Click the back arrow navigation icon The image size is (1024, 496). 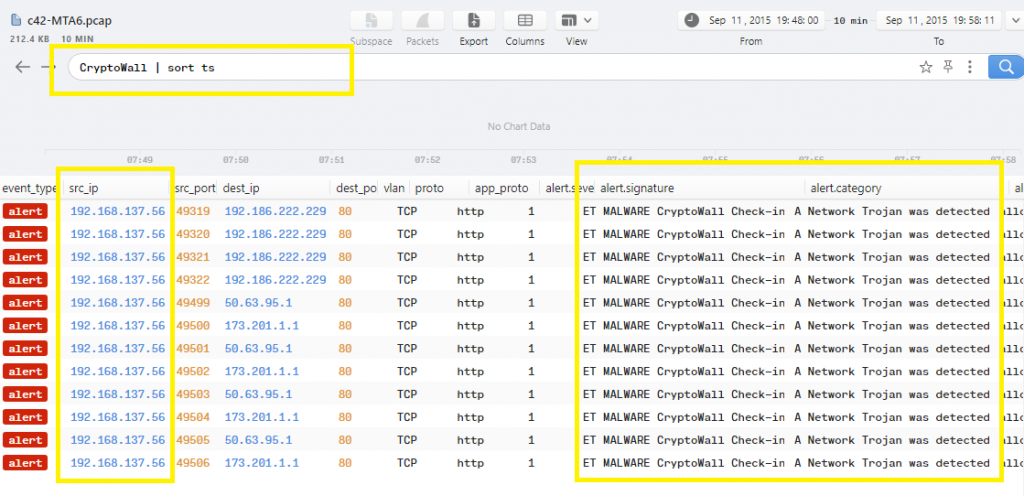[x=23, y=67]
